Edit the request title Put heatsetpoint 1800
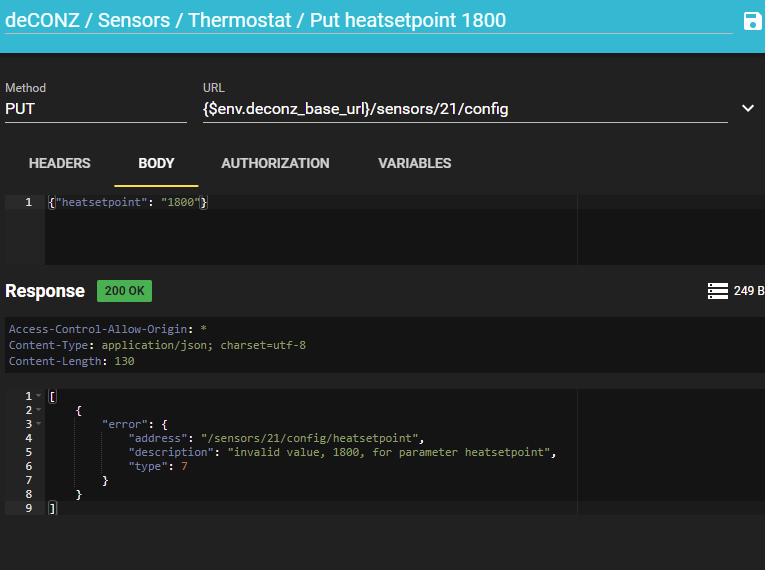This screenshot has width=765, height=570. coord(368,20)
